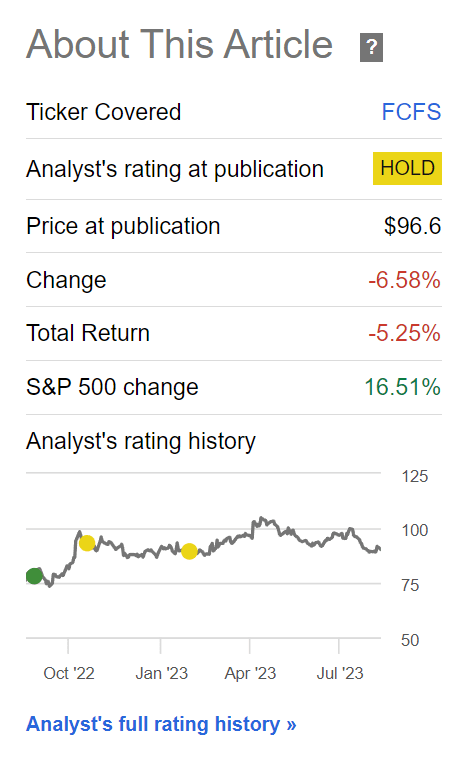Image resolution: width=470 pixels, height=767 pixels.
Task: Click the yellow hold dot after Jan '23
Action: [189, 551]
